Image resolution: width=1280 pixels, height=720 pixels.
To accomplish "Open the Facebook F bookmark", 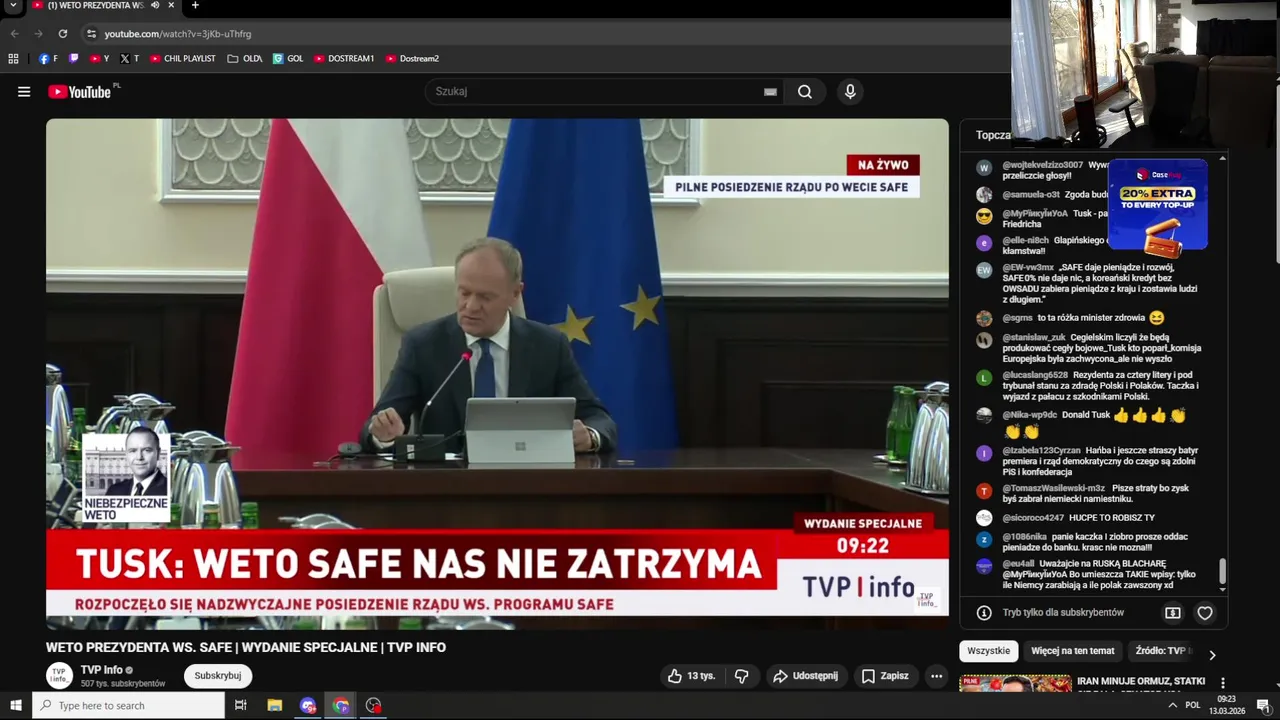I will click(x=48, y=59).
